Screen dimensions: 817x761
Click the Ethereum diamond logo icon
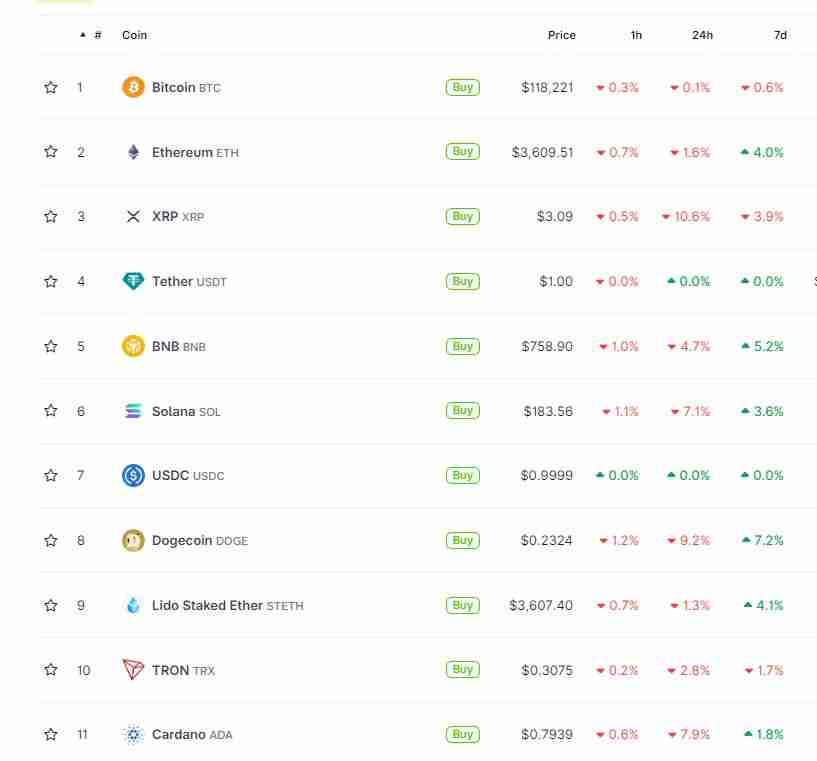pos(133,152)
